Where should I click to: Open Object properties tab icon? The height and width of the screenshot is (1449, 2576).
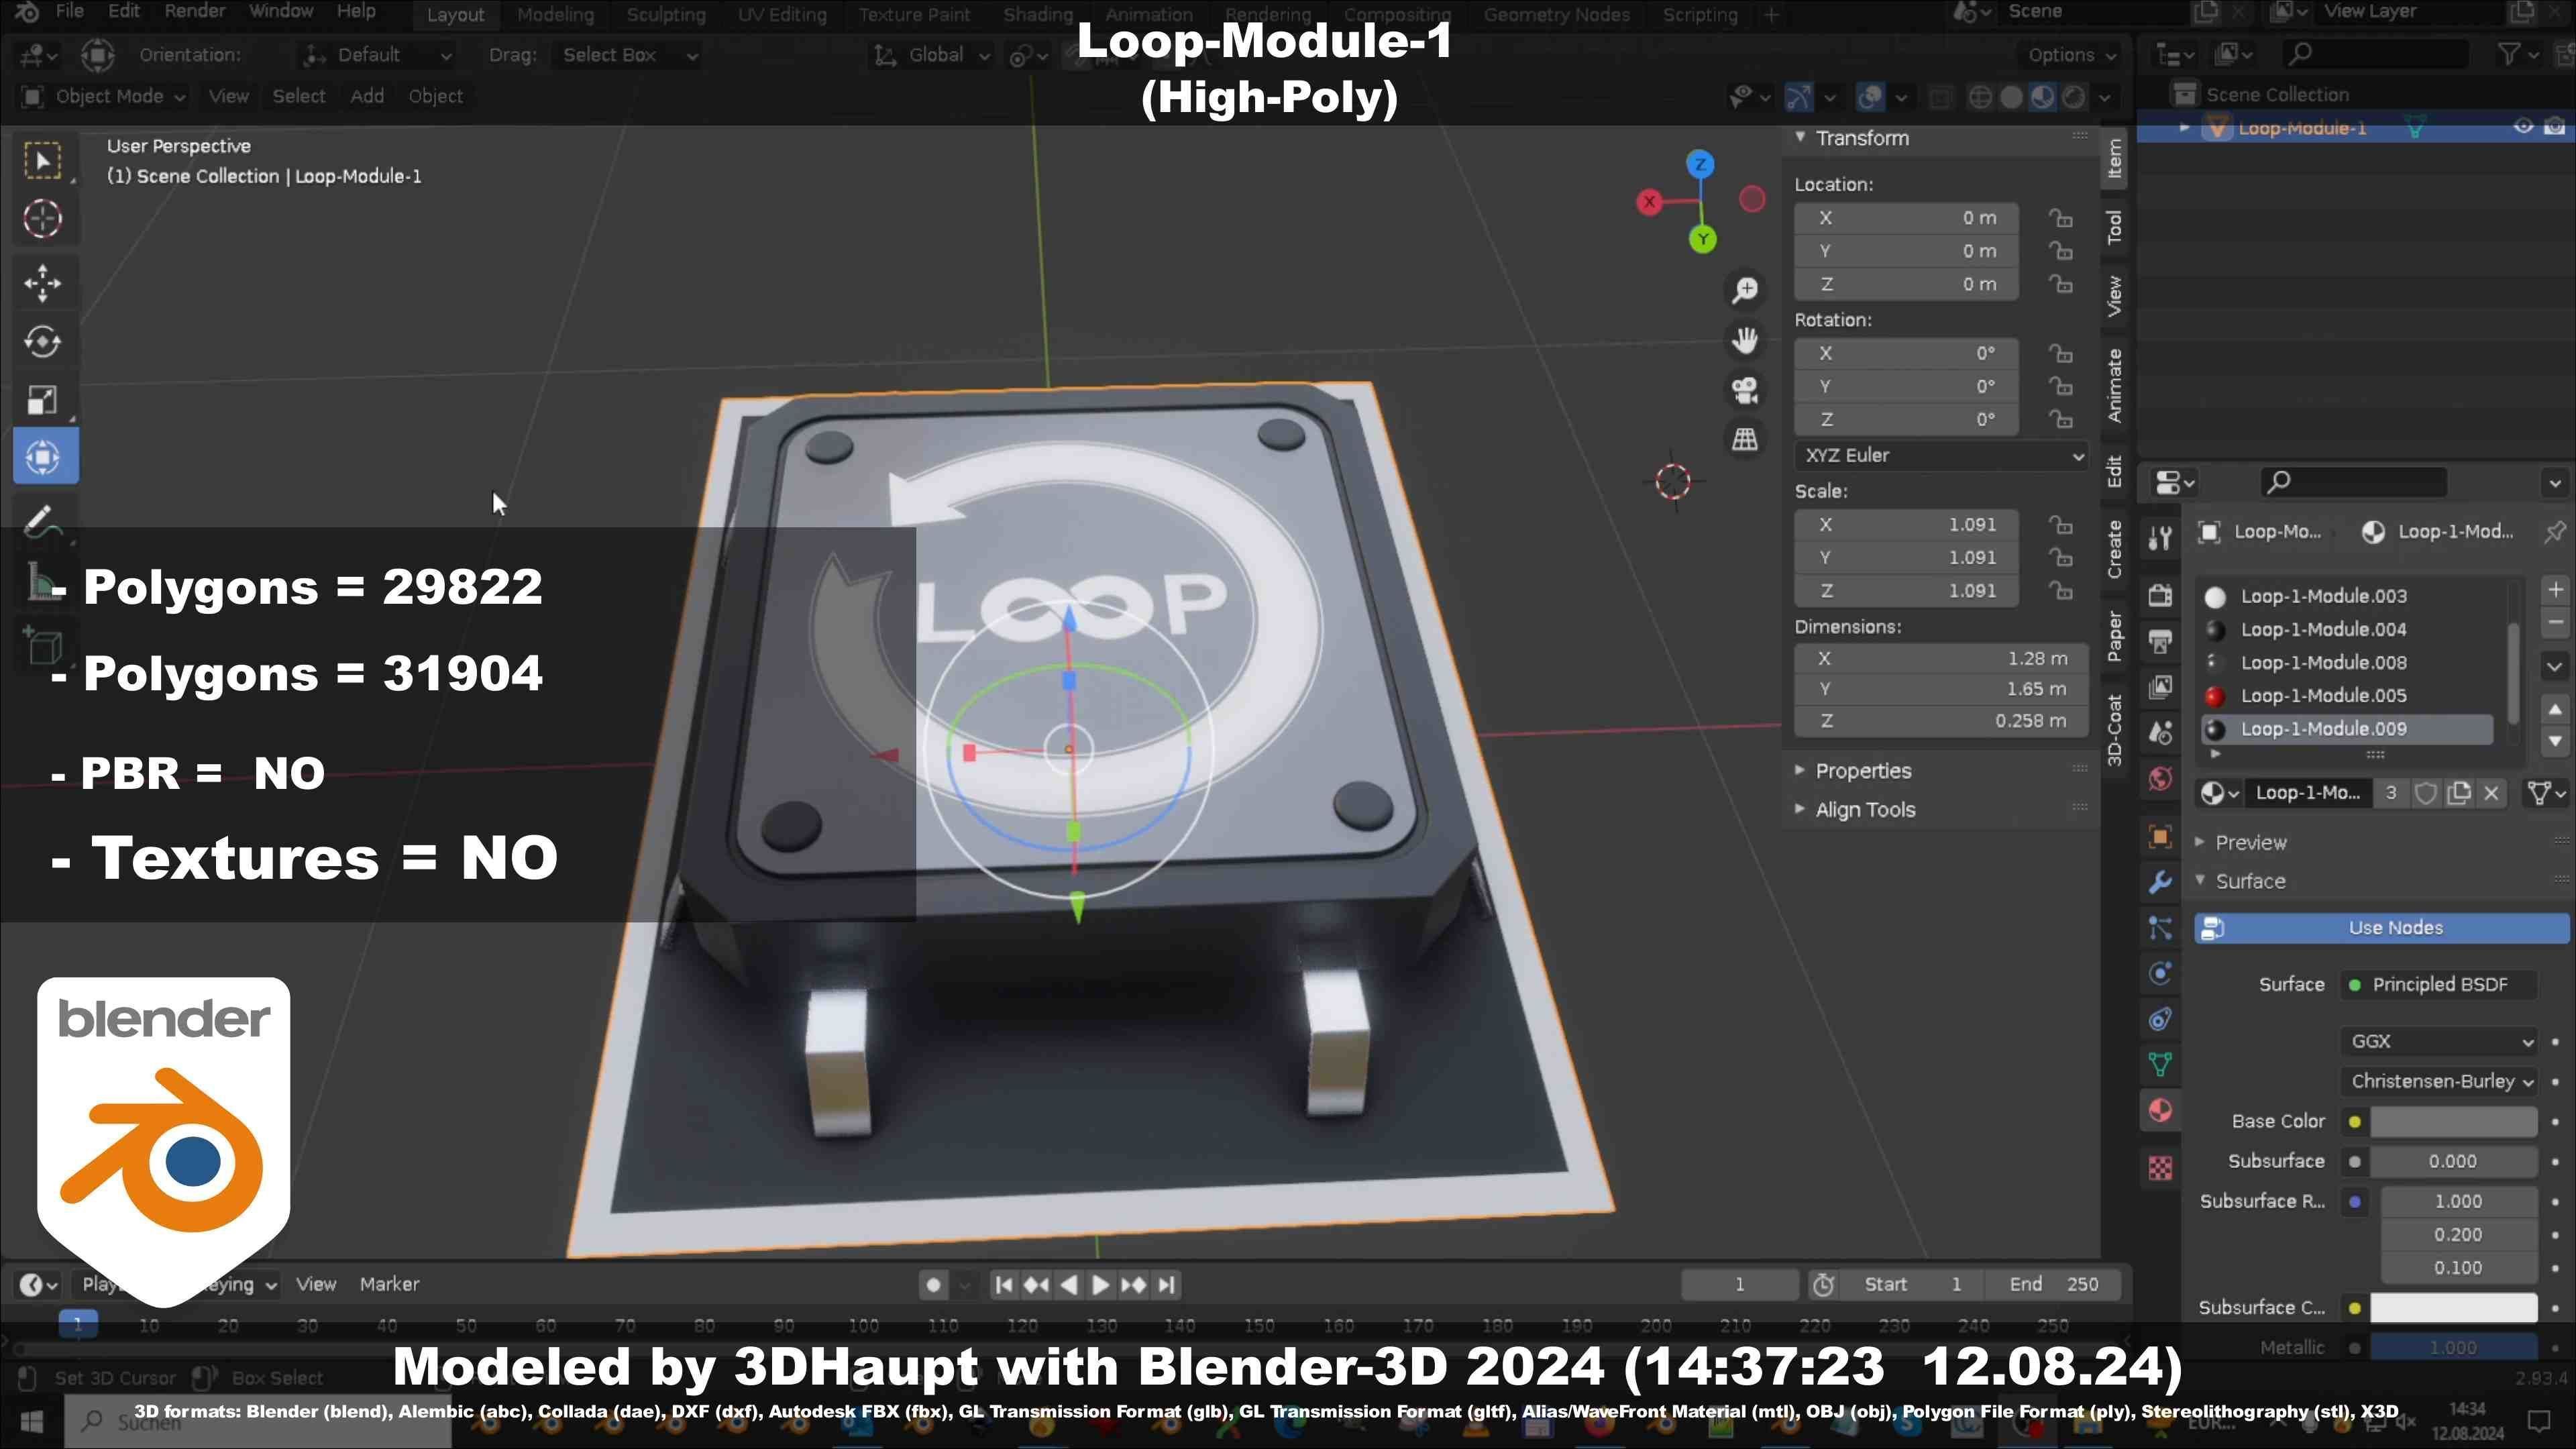(x=2160, y=836)
